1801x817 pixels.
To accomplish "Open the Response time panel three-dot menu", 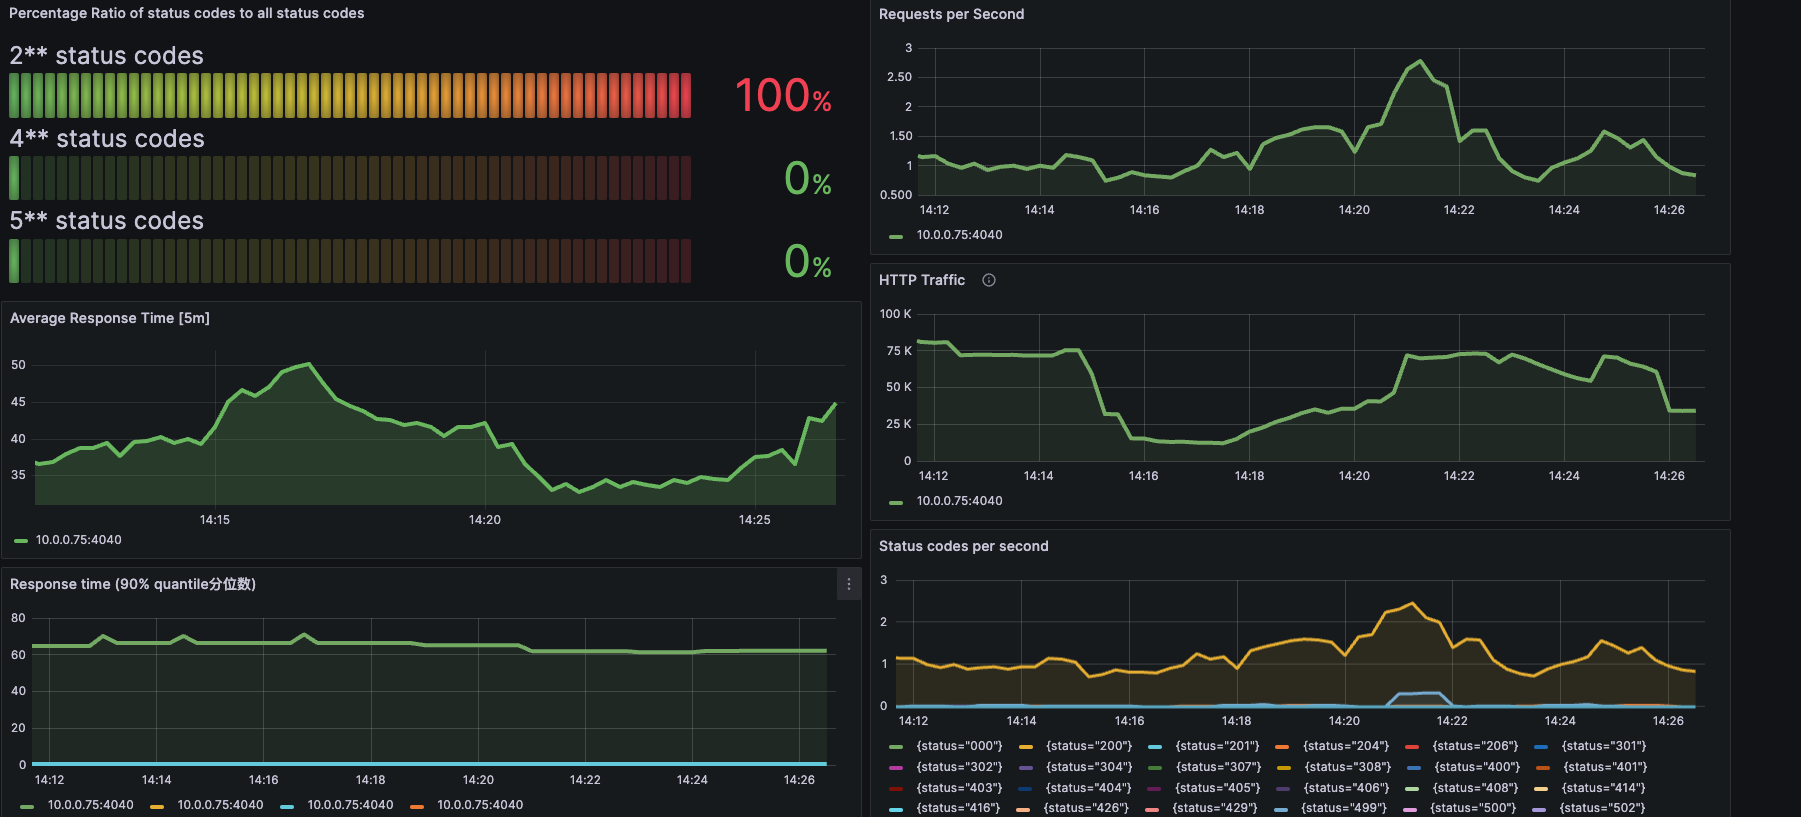I will [849, 584].
